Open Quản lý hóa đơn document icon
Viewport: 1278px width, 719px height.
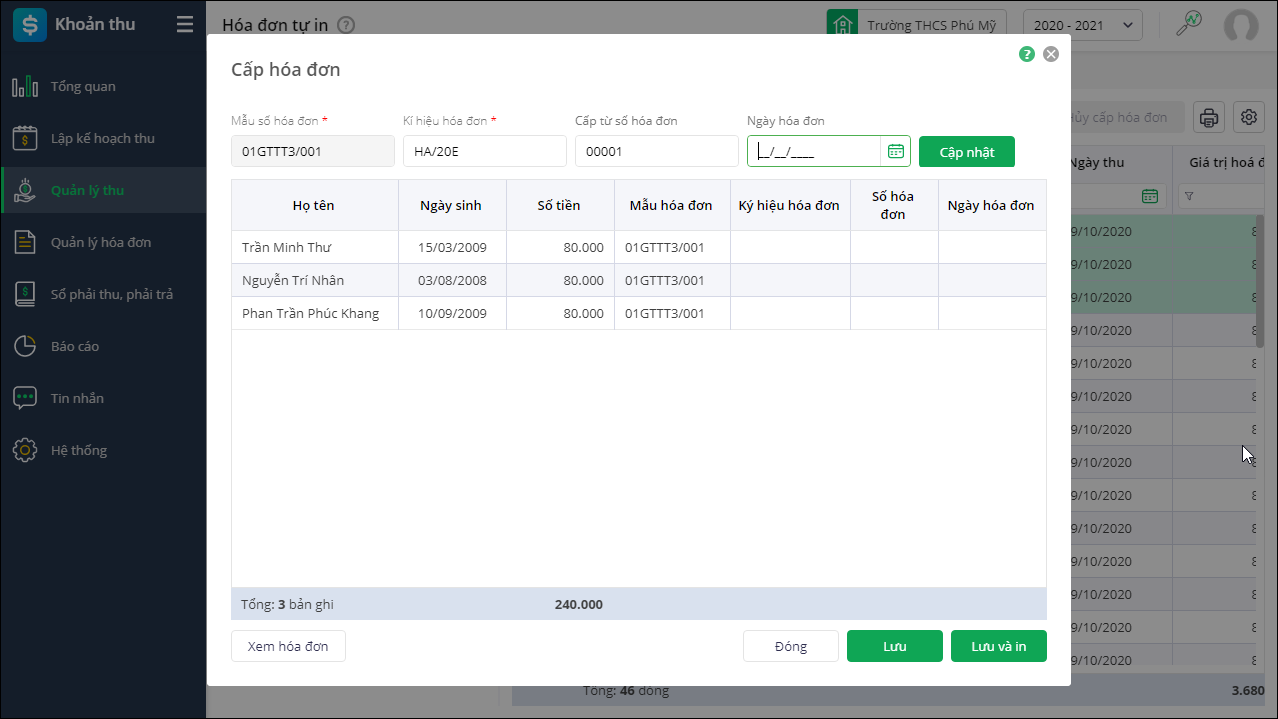click(x=25, y=242)
